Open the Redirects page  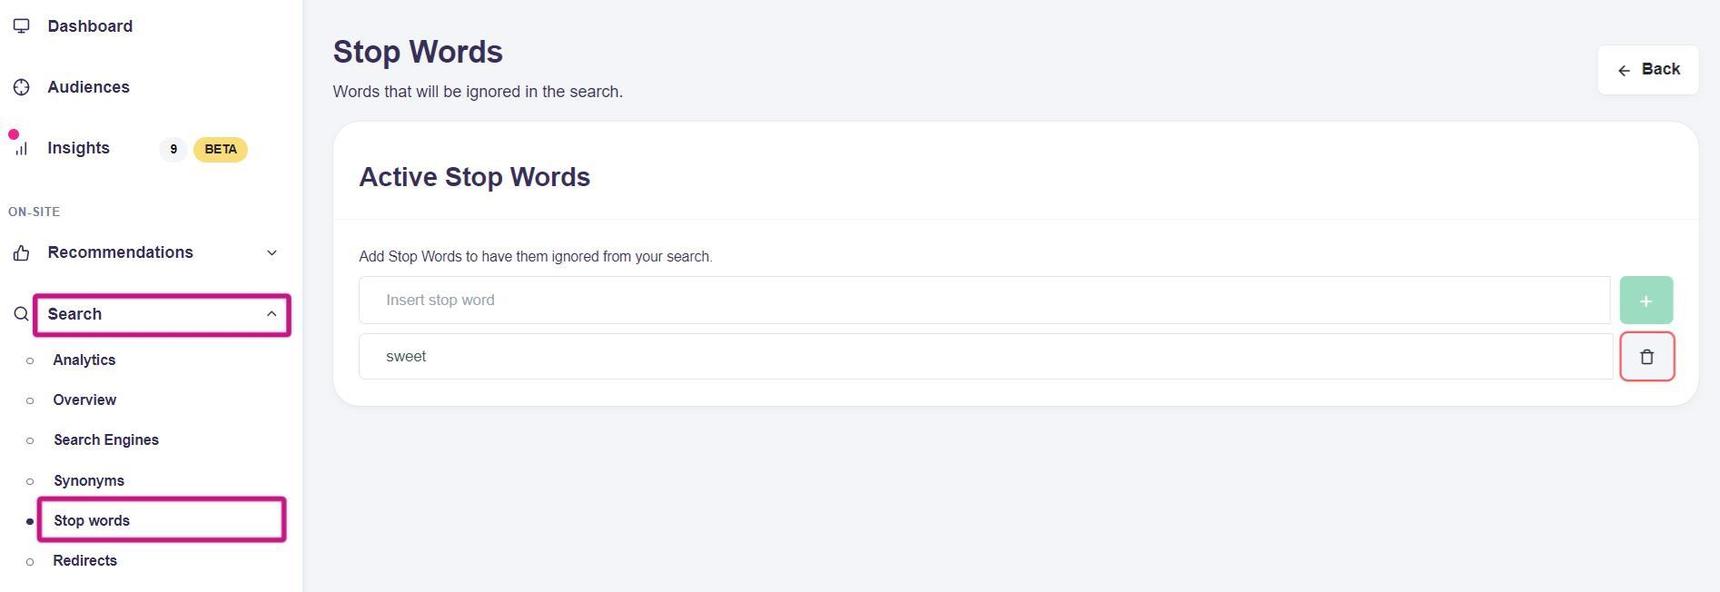pyautogui.click(x=85, y=561)
